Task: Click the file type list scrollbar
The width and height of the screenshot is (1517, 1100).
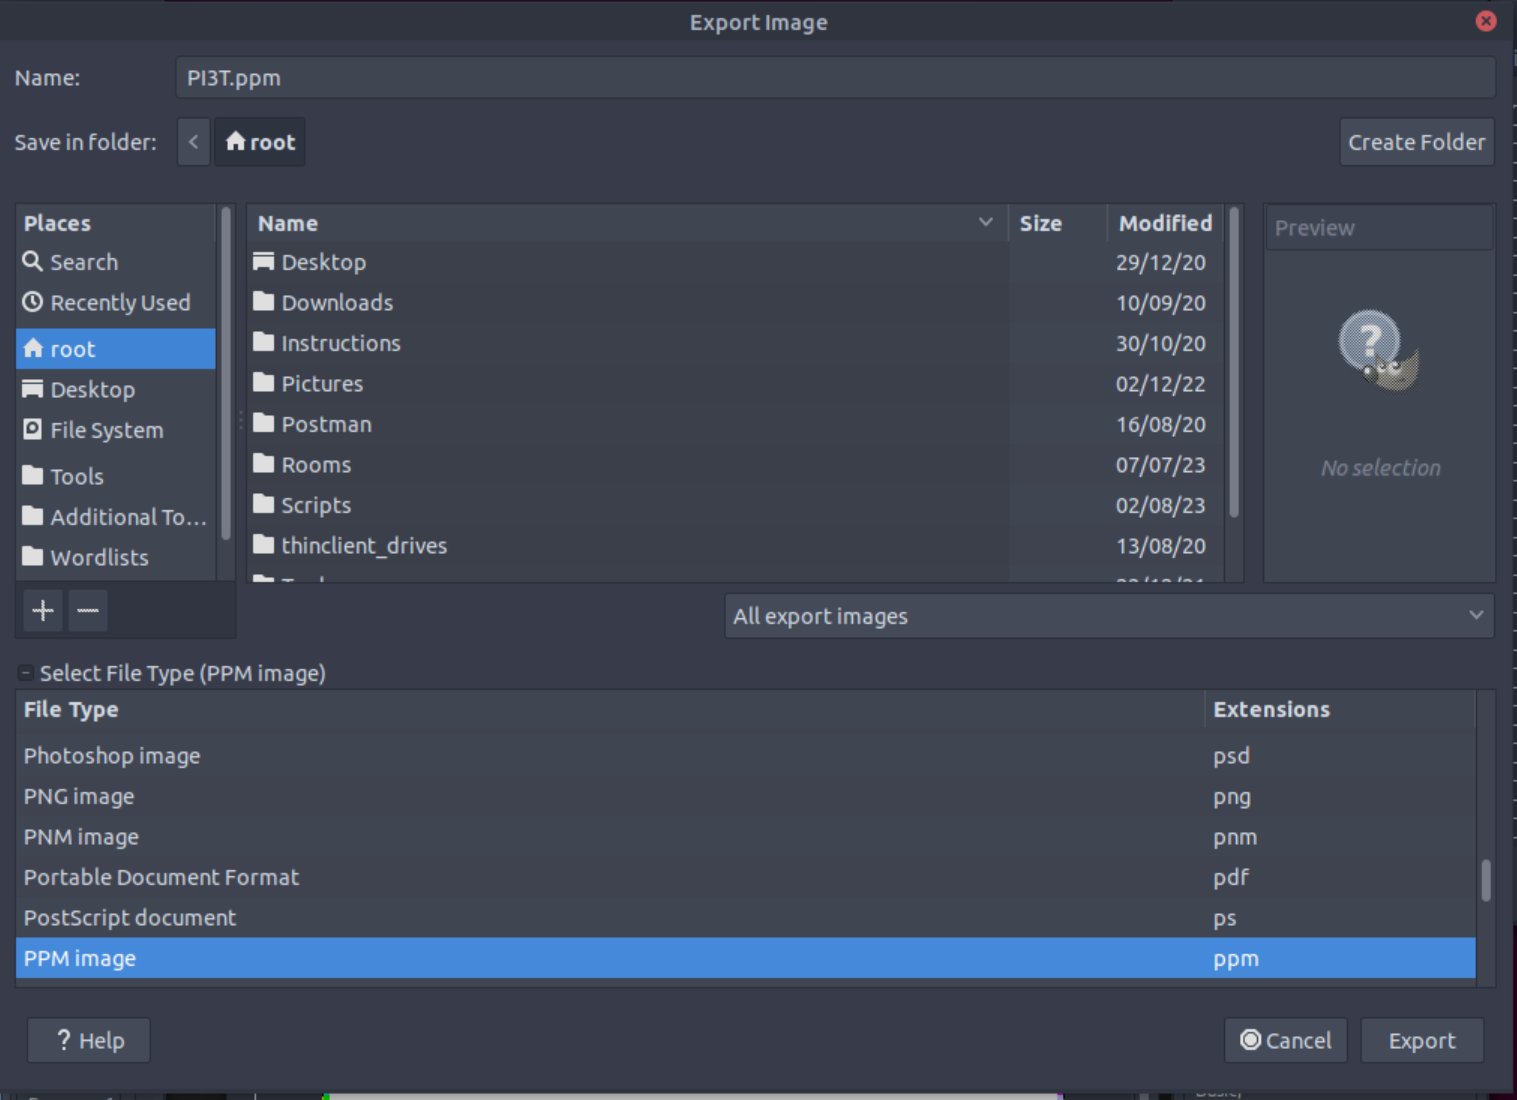Action: (x=1486, y=880)
